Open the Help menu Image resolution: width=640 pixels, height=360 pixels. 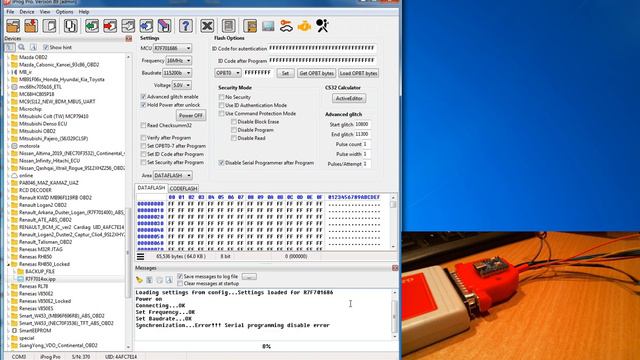pyautogui.click(x=84, y=12)
